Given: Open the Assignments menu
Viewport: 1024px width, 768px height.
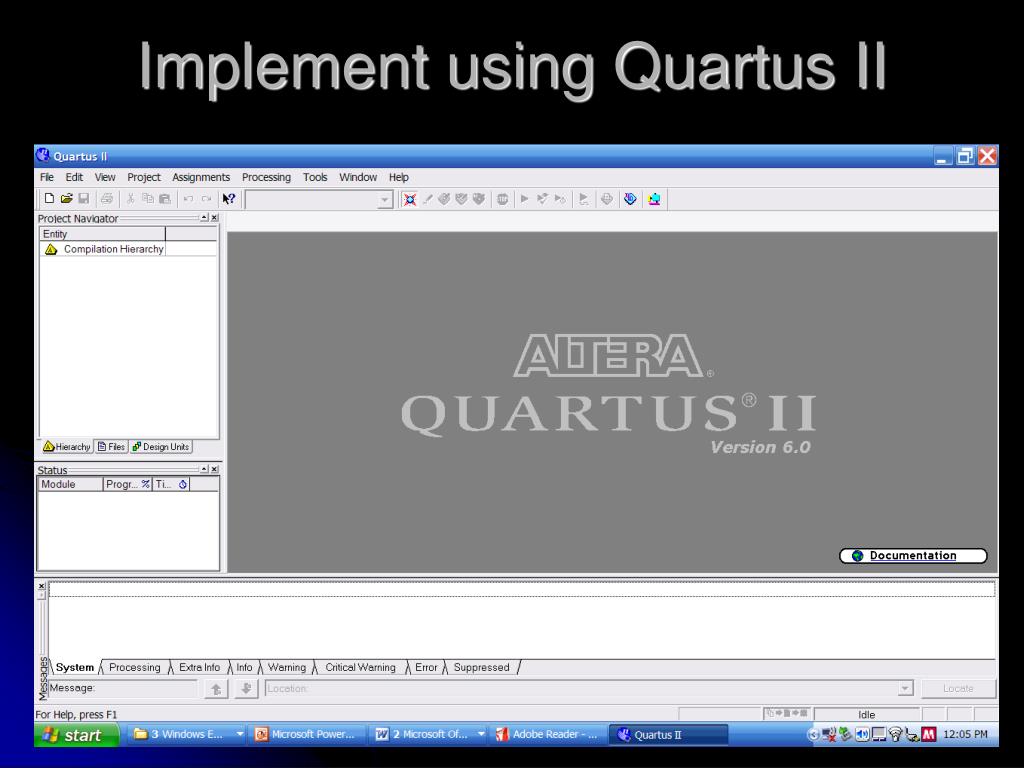Looking at the screenshot, I should [201, 177].
